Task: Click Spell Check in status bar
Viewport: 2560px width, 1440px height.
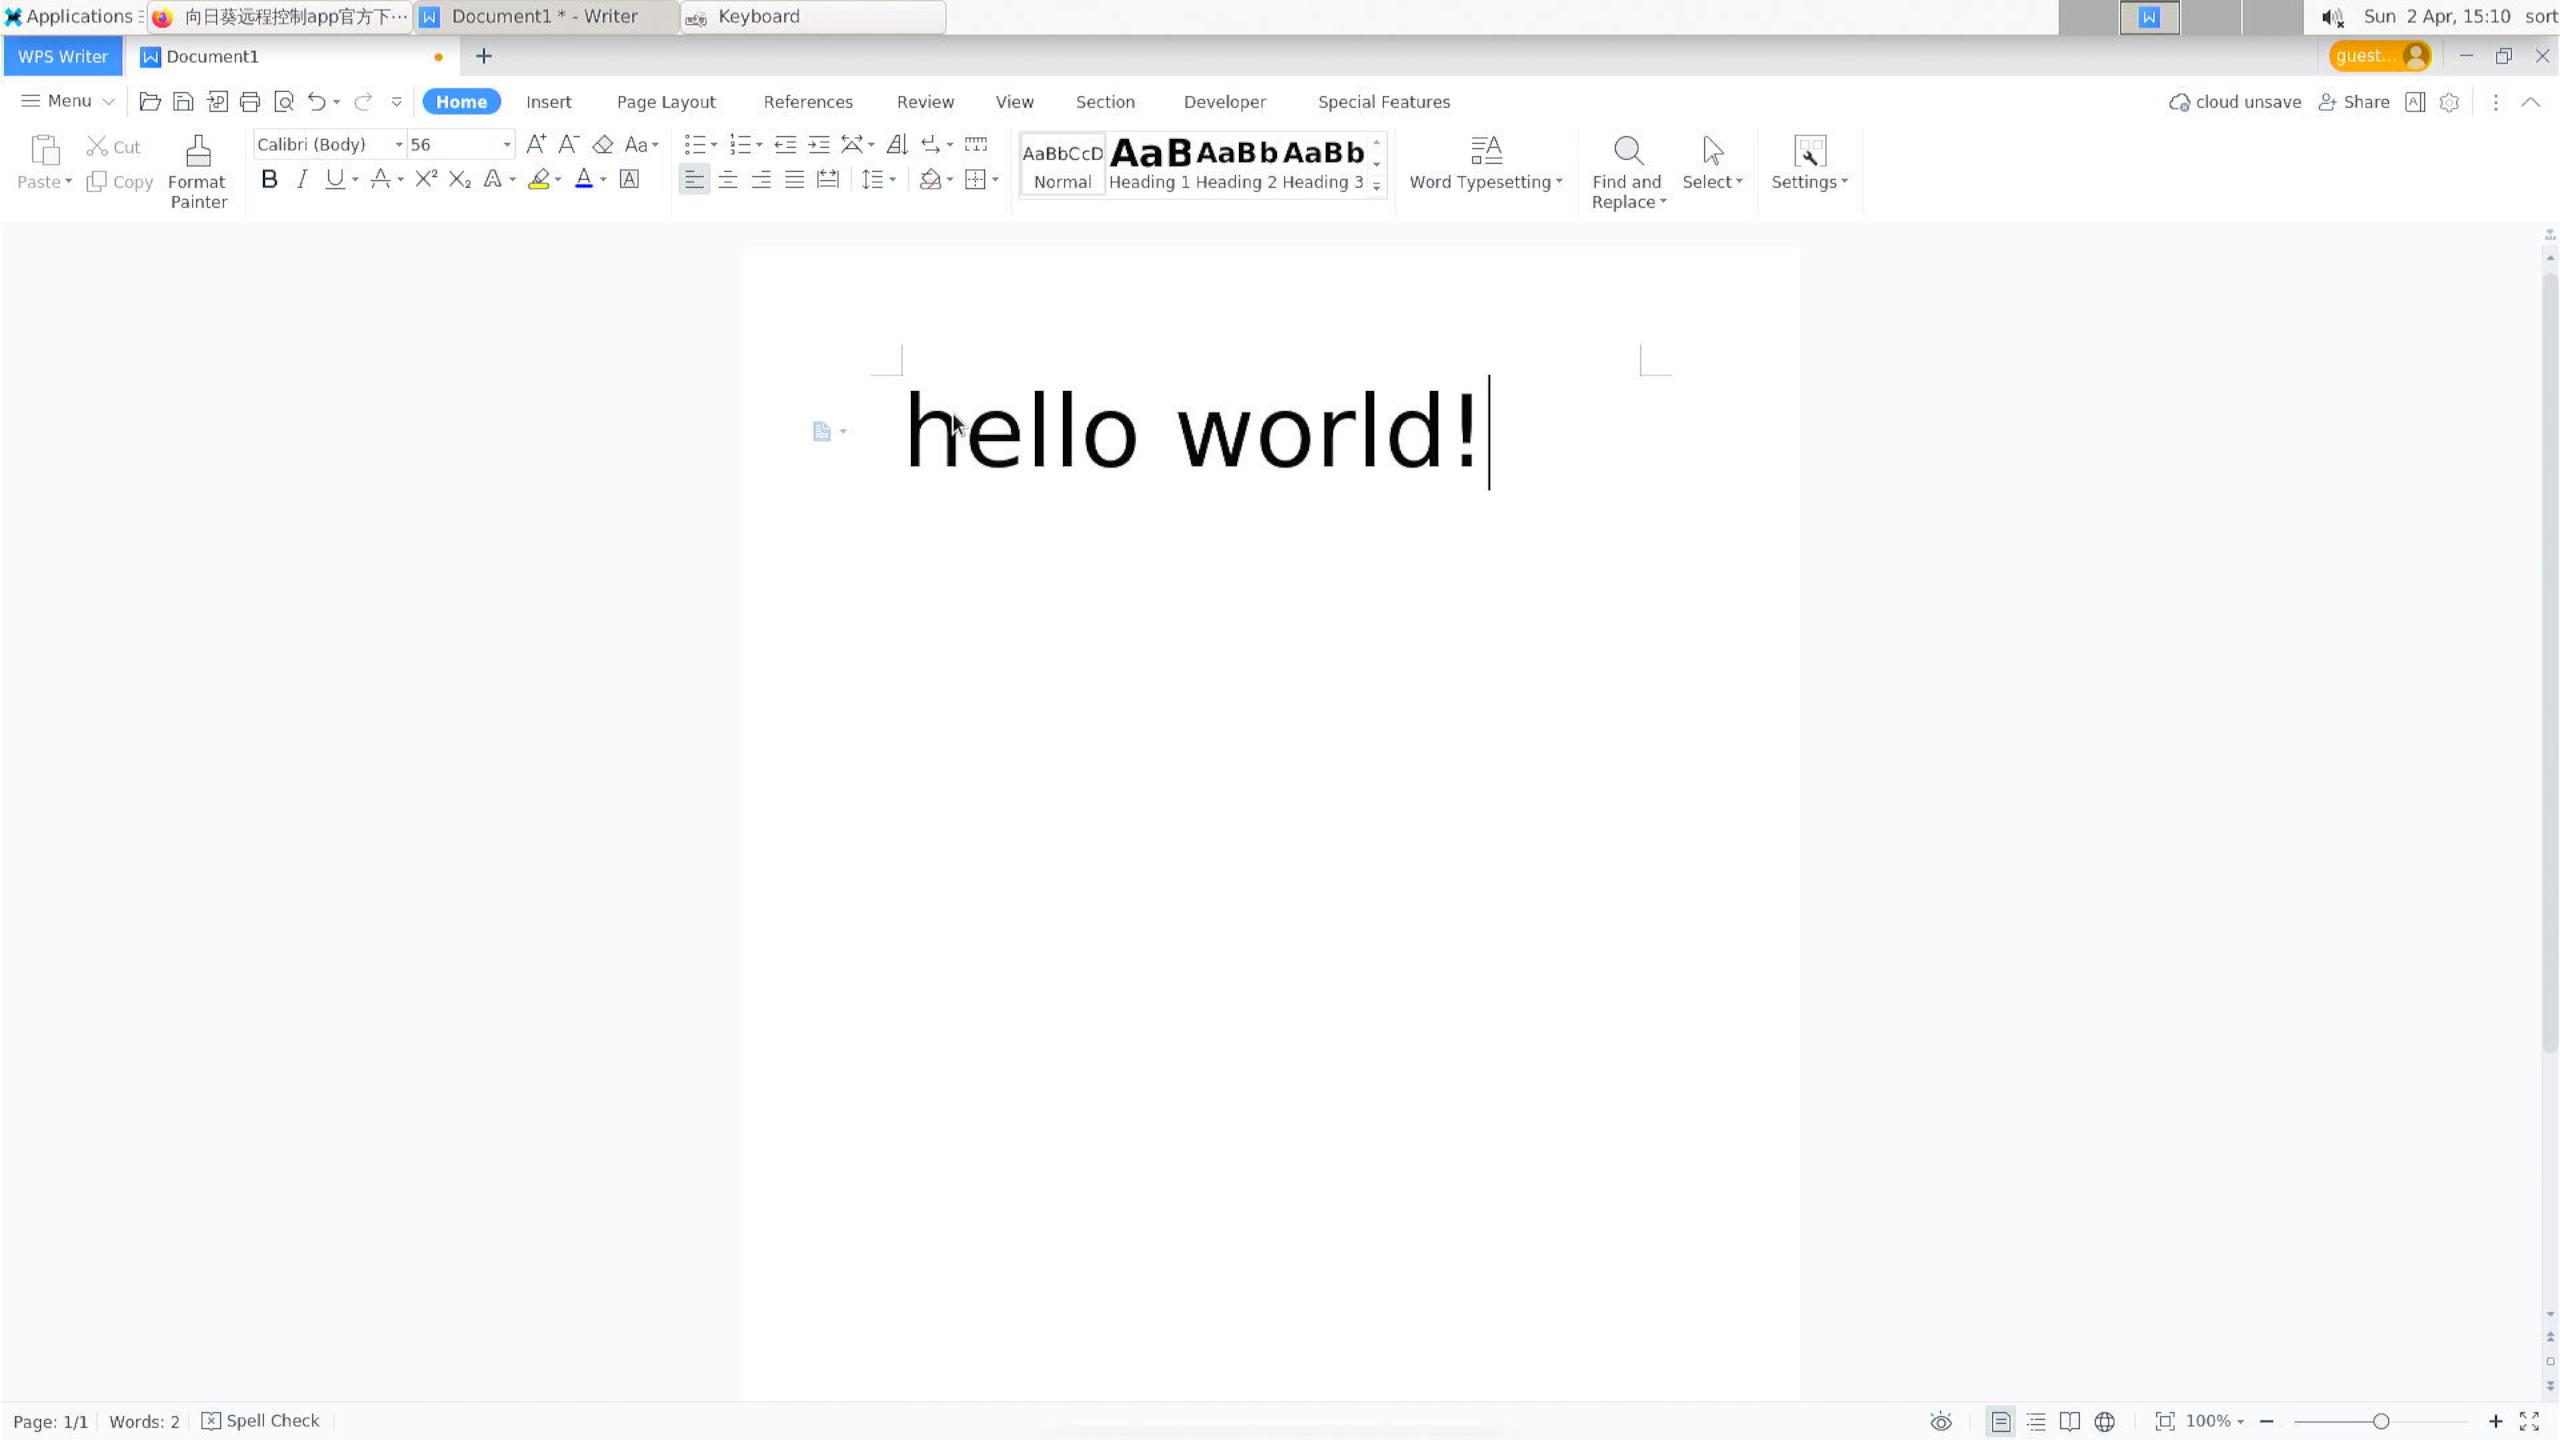Action: [x=261, y=1421]
